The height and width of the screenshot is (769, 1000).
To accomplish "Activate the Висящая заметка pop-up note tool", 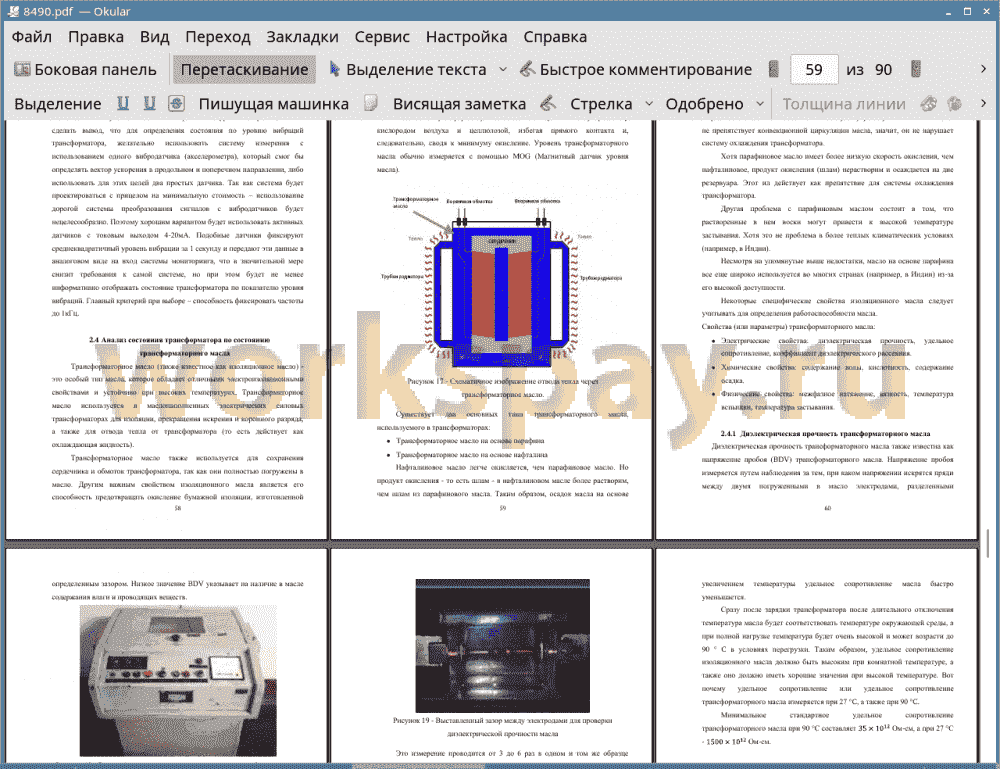I will (459, 104).
